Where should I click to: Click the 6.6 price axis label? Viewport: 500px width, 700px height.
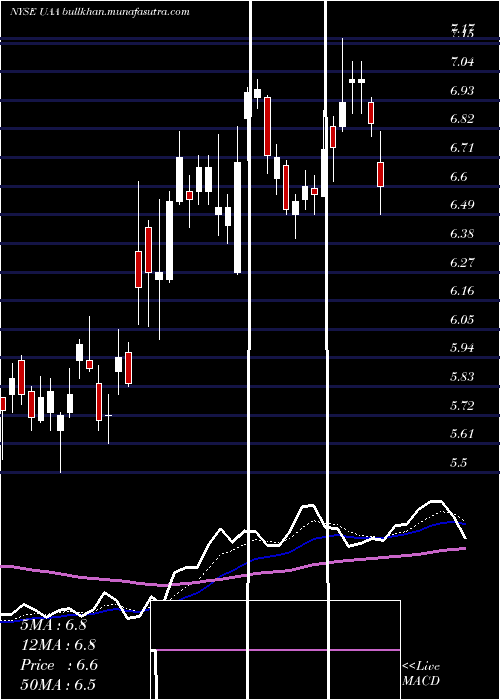(459, 177)
